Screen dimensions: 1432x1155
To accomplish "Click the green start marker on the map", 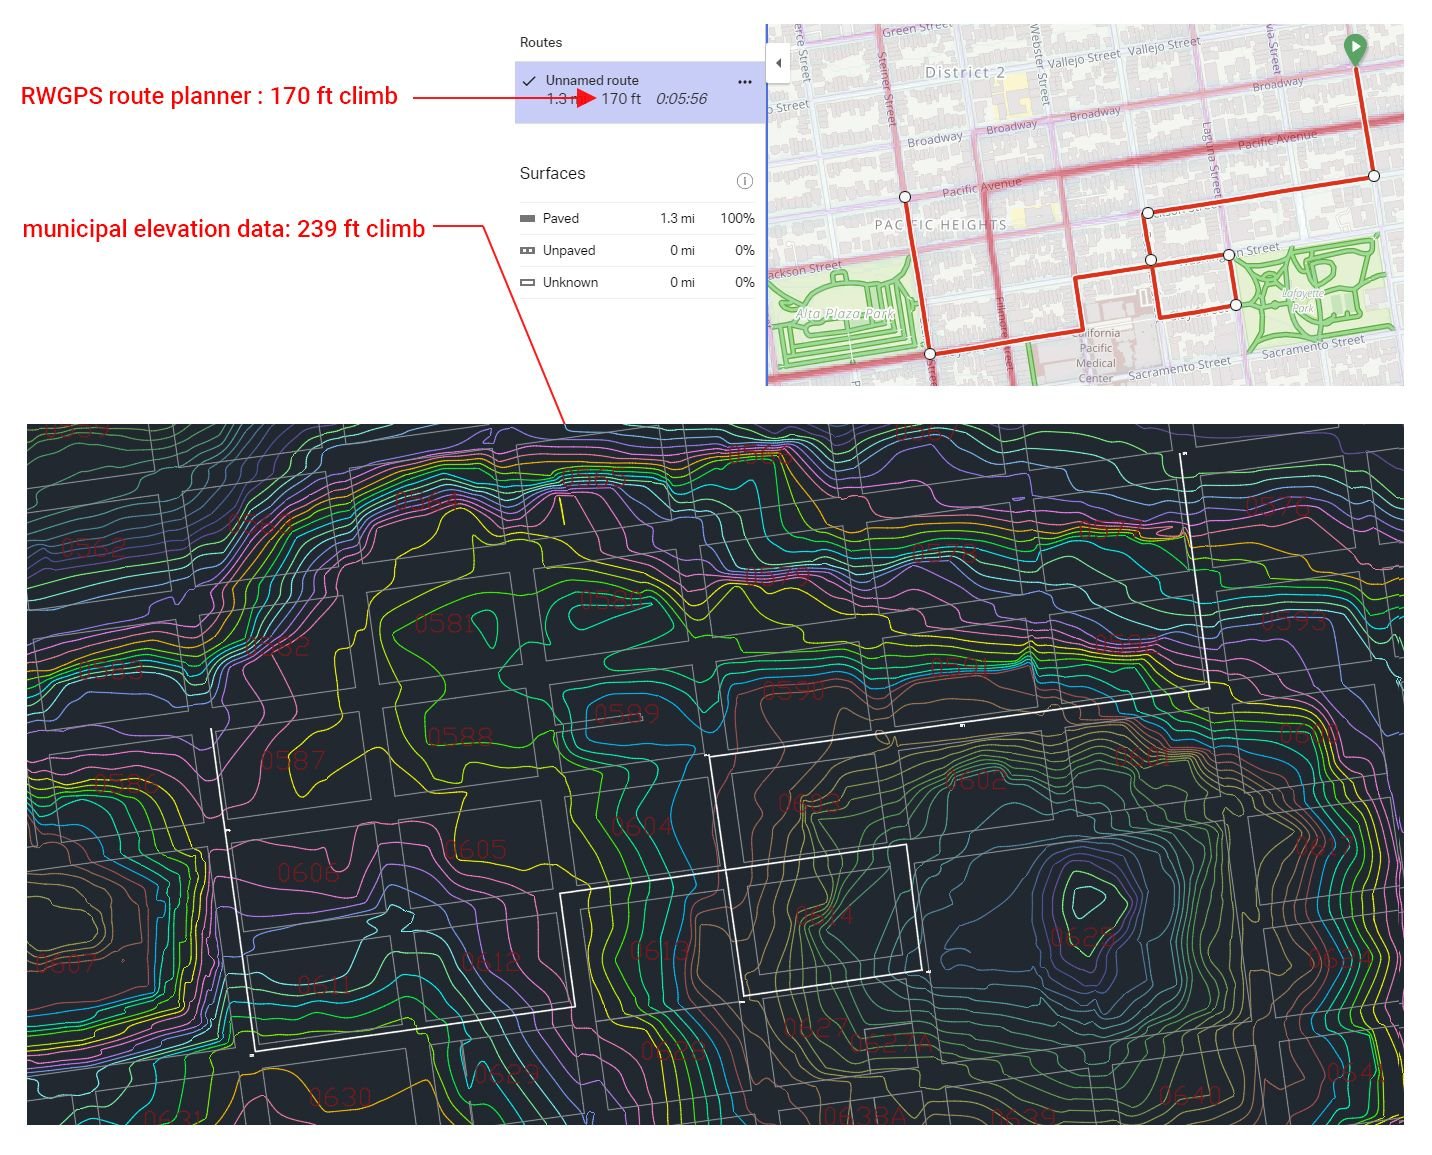I will coord(1355,48).
